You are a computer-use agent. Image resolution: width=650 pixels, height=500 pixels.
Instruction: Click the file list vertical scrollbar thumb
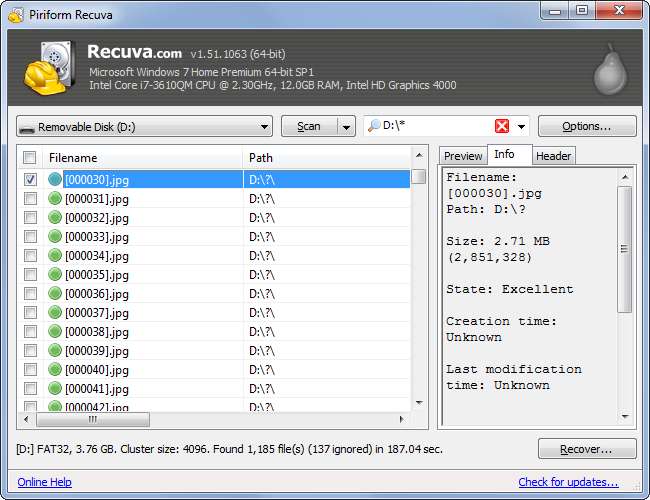419,176
